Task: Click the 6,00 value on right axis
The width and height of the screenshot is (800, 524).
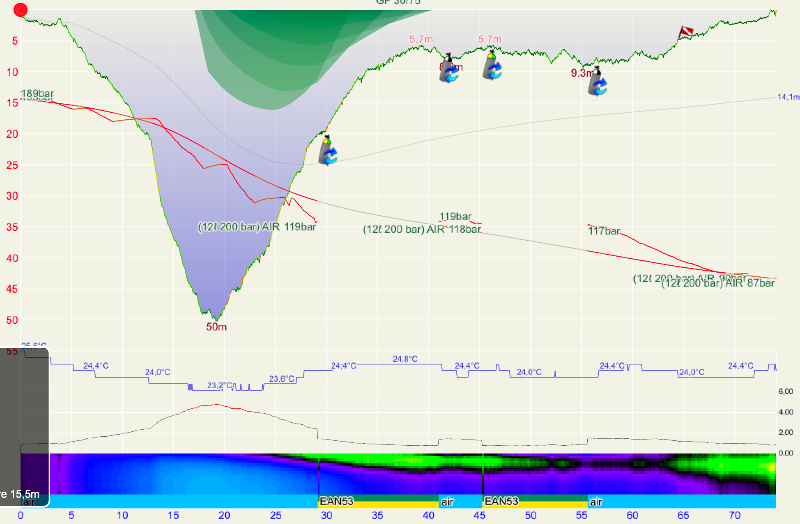Action: 786,391
